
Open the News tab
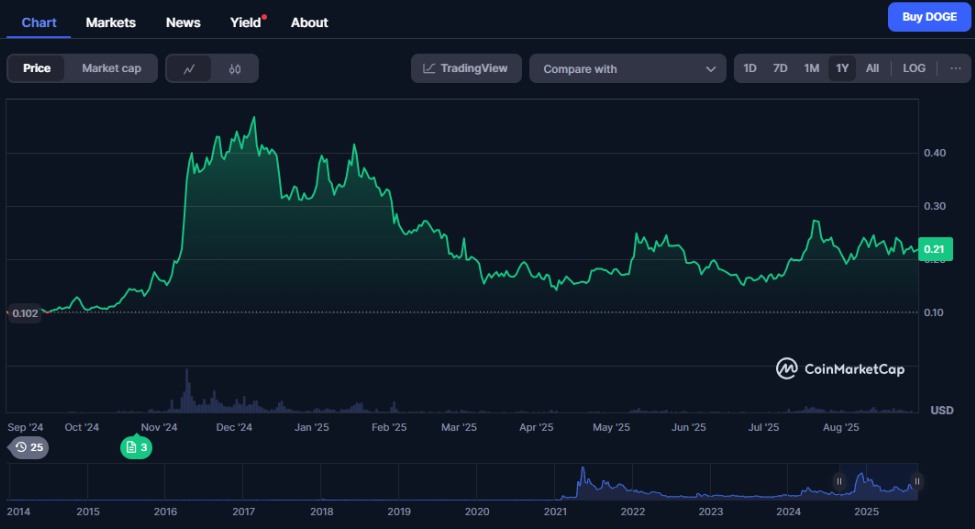pyautogui.click(x=183, y=22)
